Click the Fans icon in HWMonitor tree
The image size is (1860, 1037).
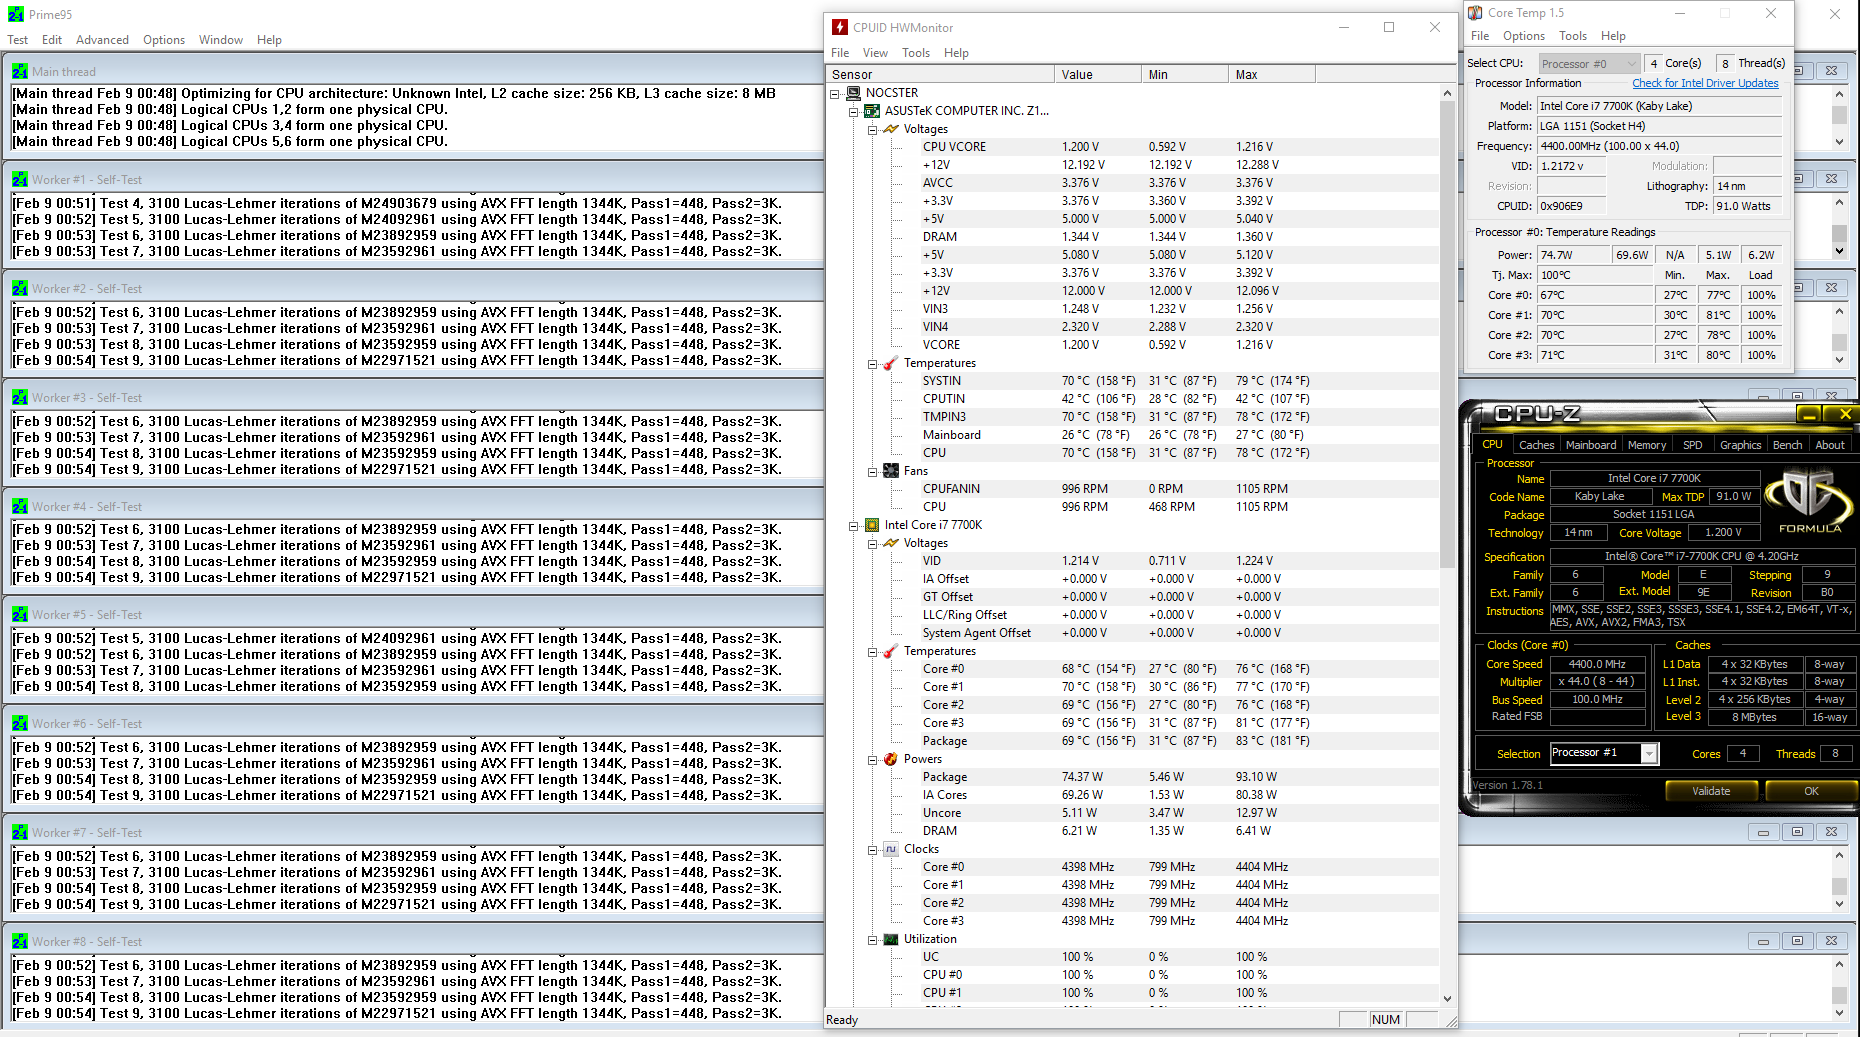coord(891,471)
